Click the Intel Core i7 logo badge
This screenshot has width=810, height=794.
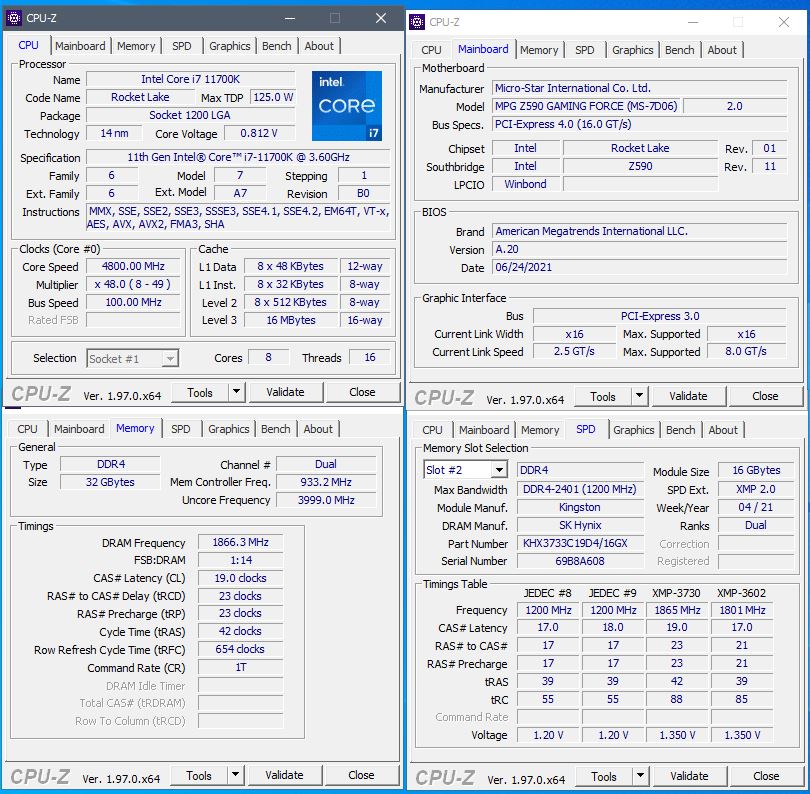[347, 106]
